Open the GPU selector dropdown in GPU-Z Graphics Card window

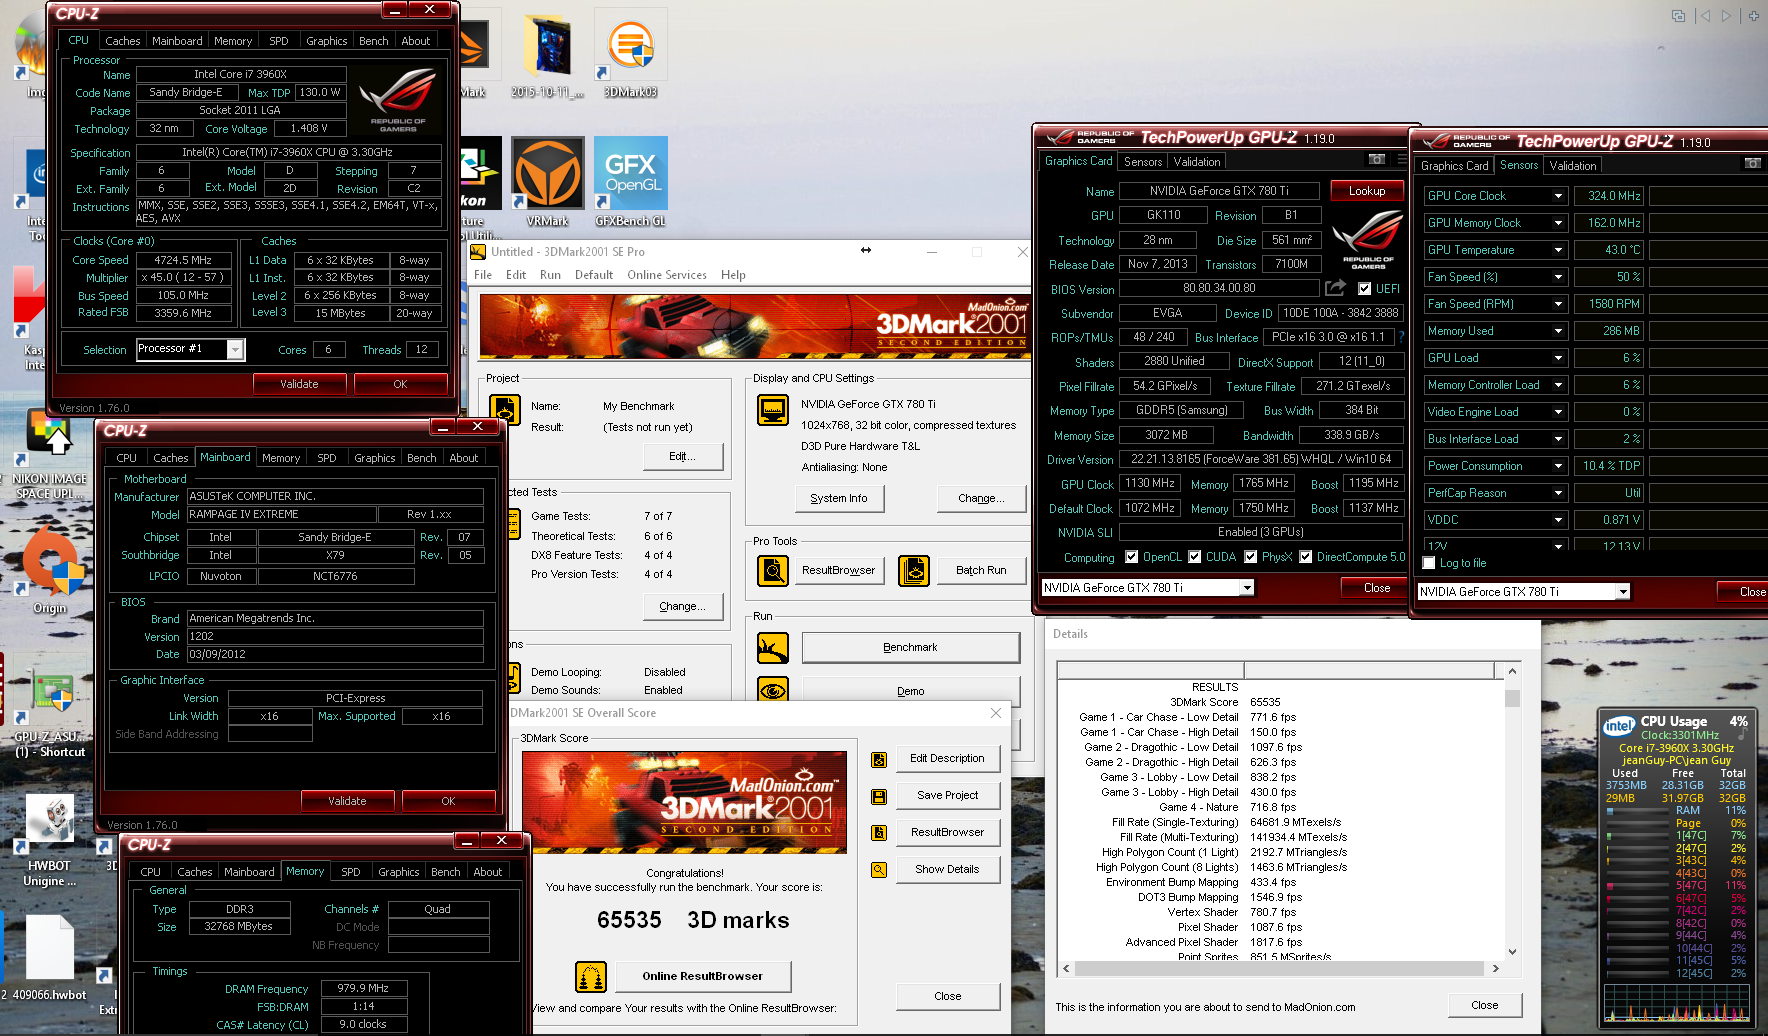point(1247,588)
